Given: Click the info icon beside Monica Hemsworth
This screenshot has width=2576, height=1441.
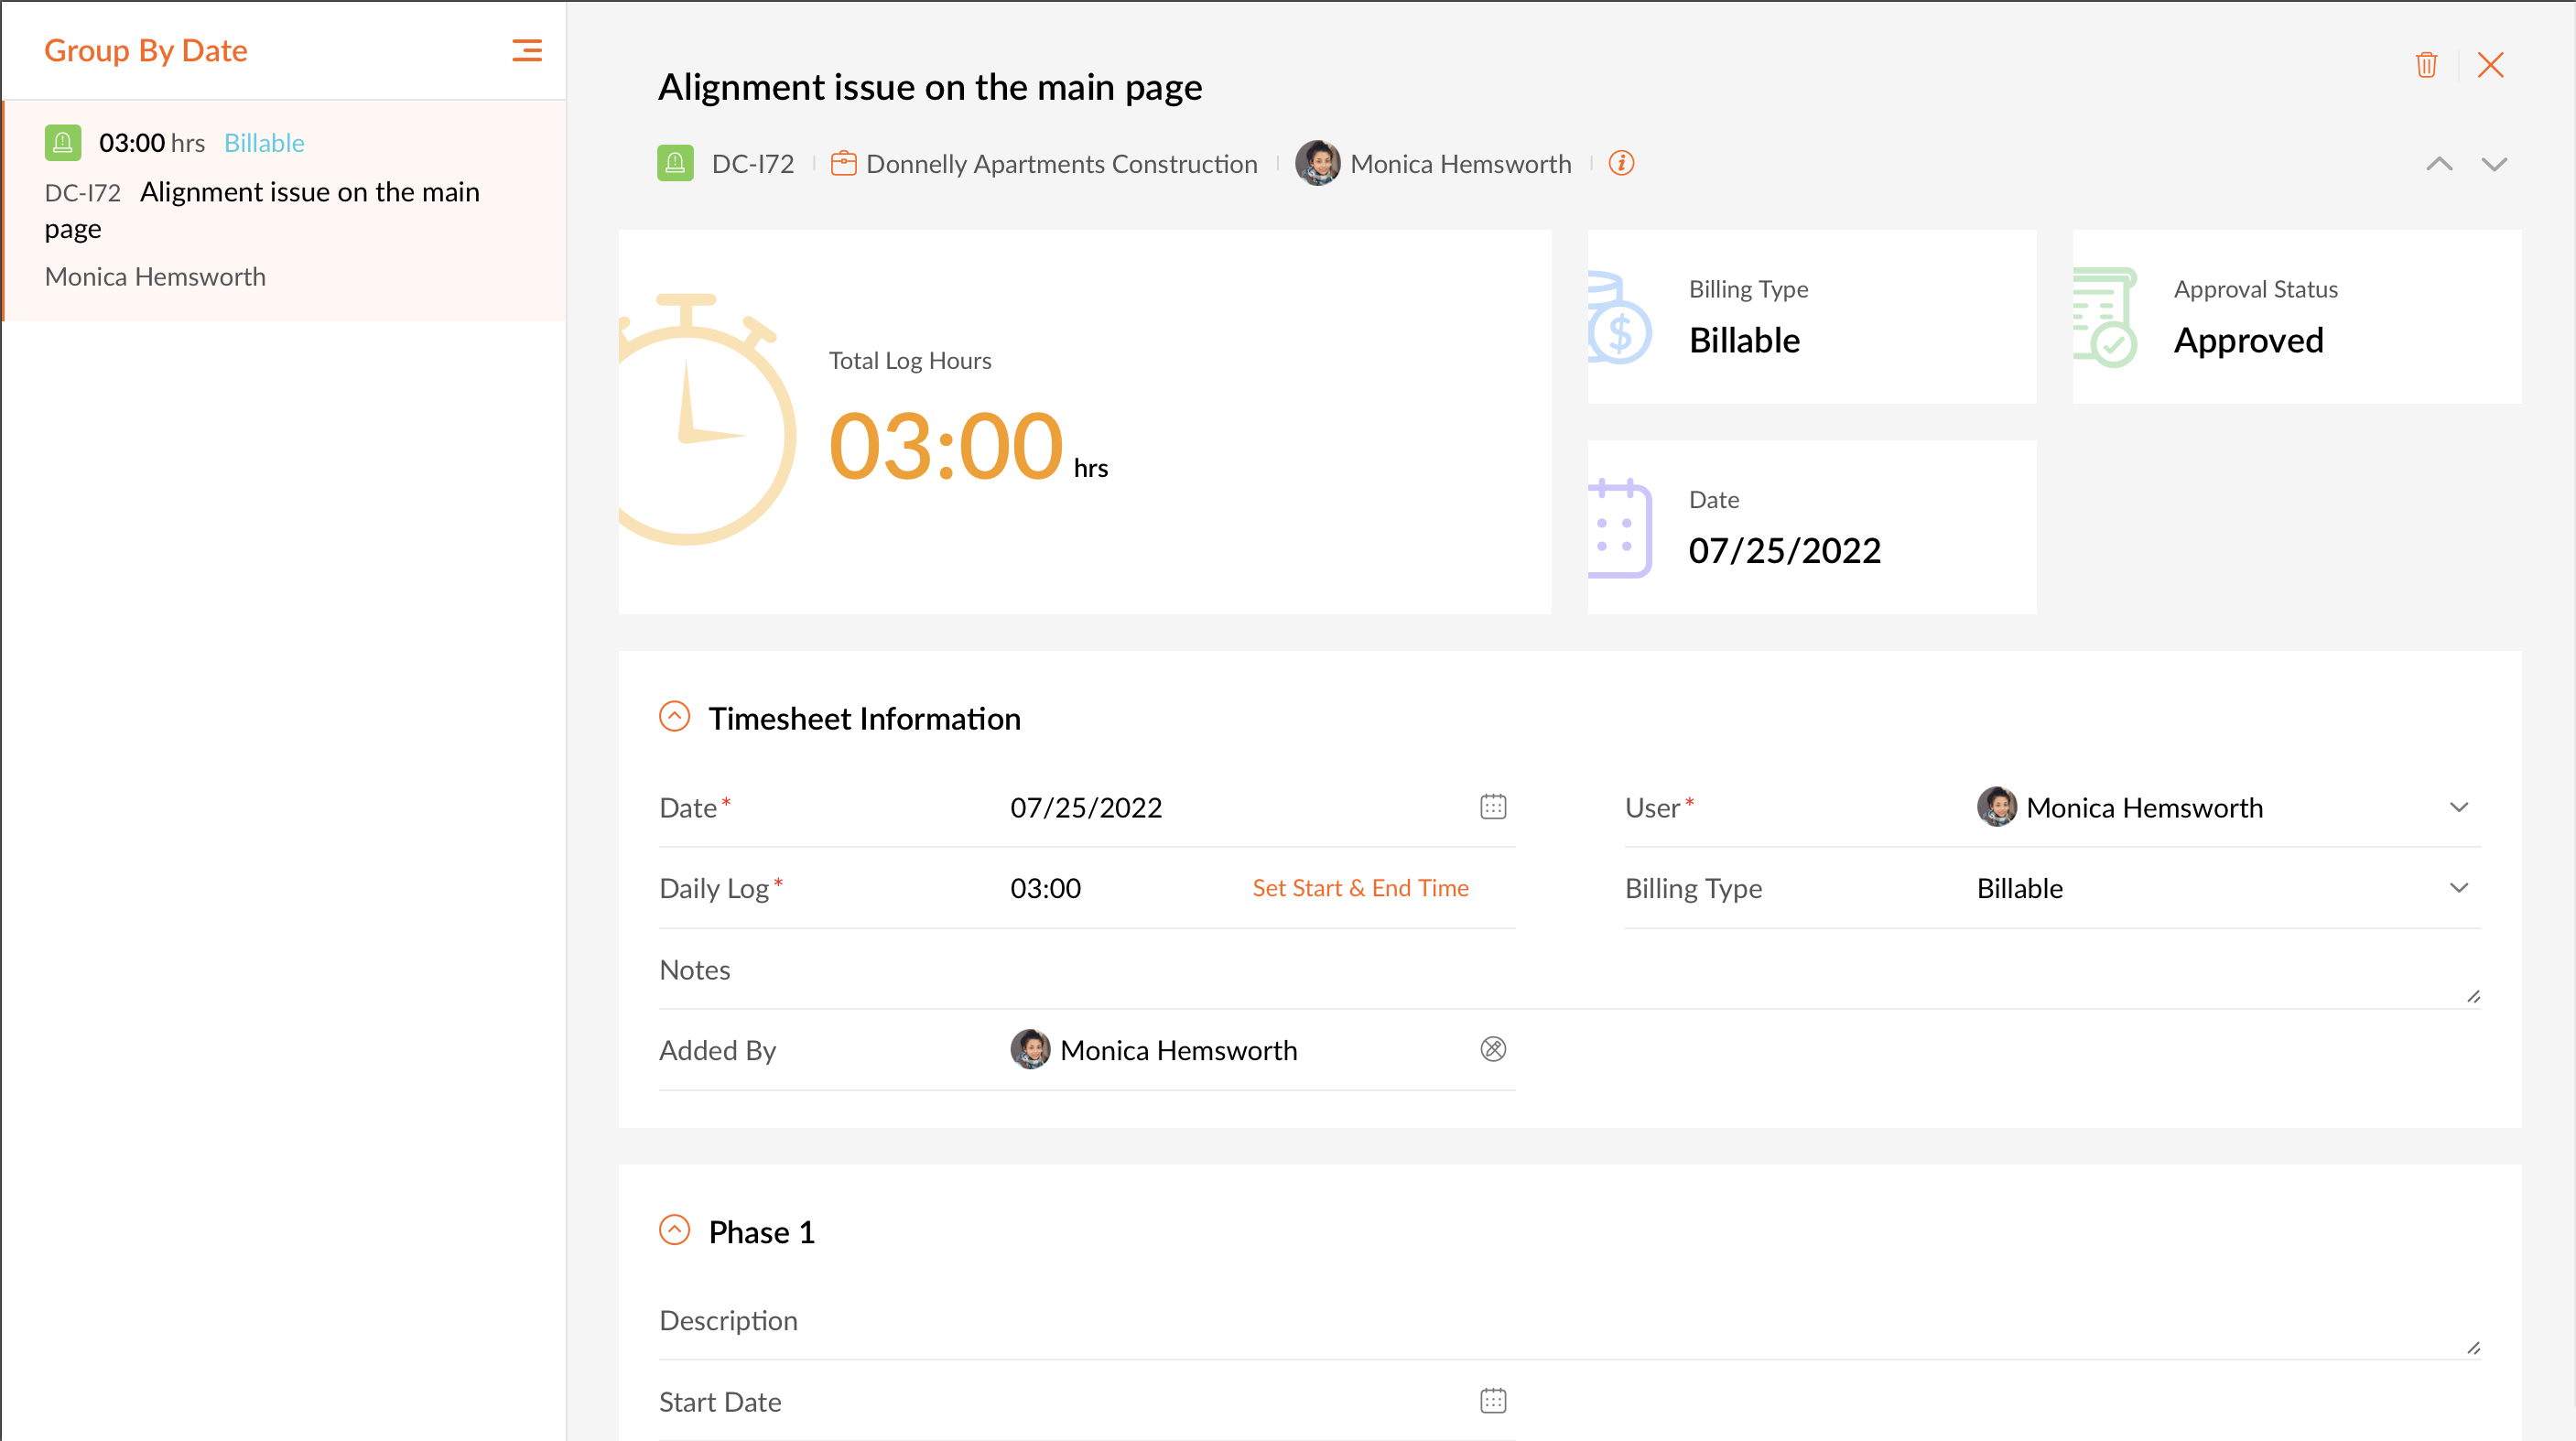Looking at the screenshot, I should pos(1621,163).
